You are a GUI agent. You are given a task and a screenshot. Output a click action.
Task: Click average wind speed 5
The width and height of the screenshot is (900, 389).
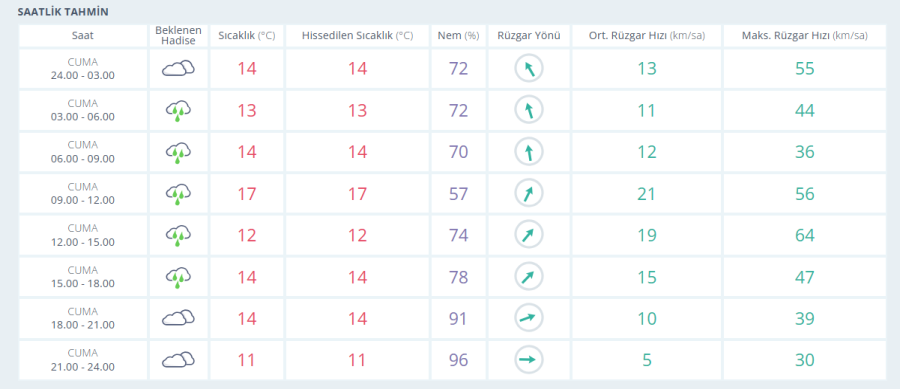click(647, 360)
